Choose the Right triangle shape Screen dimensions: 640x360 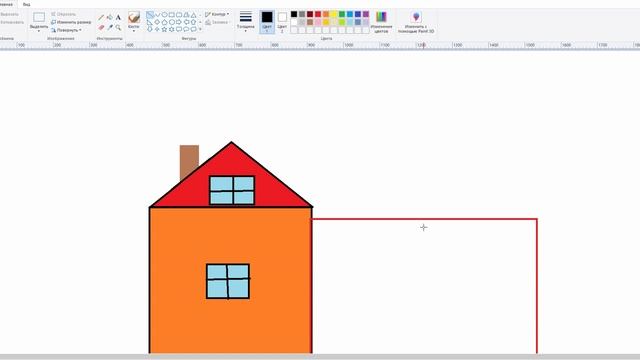pyautogui.click(x=150, y=22)
